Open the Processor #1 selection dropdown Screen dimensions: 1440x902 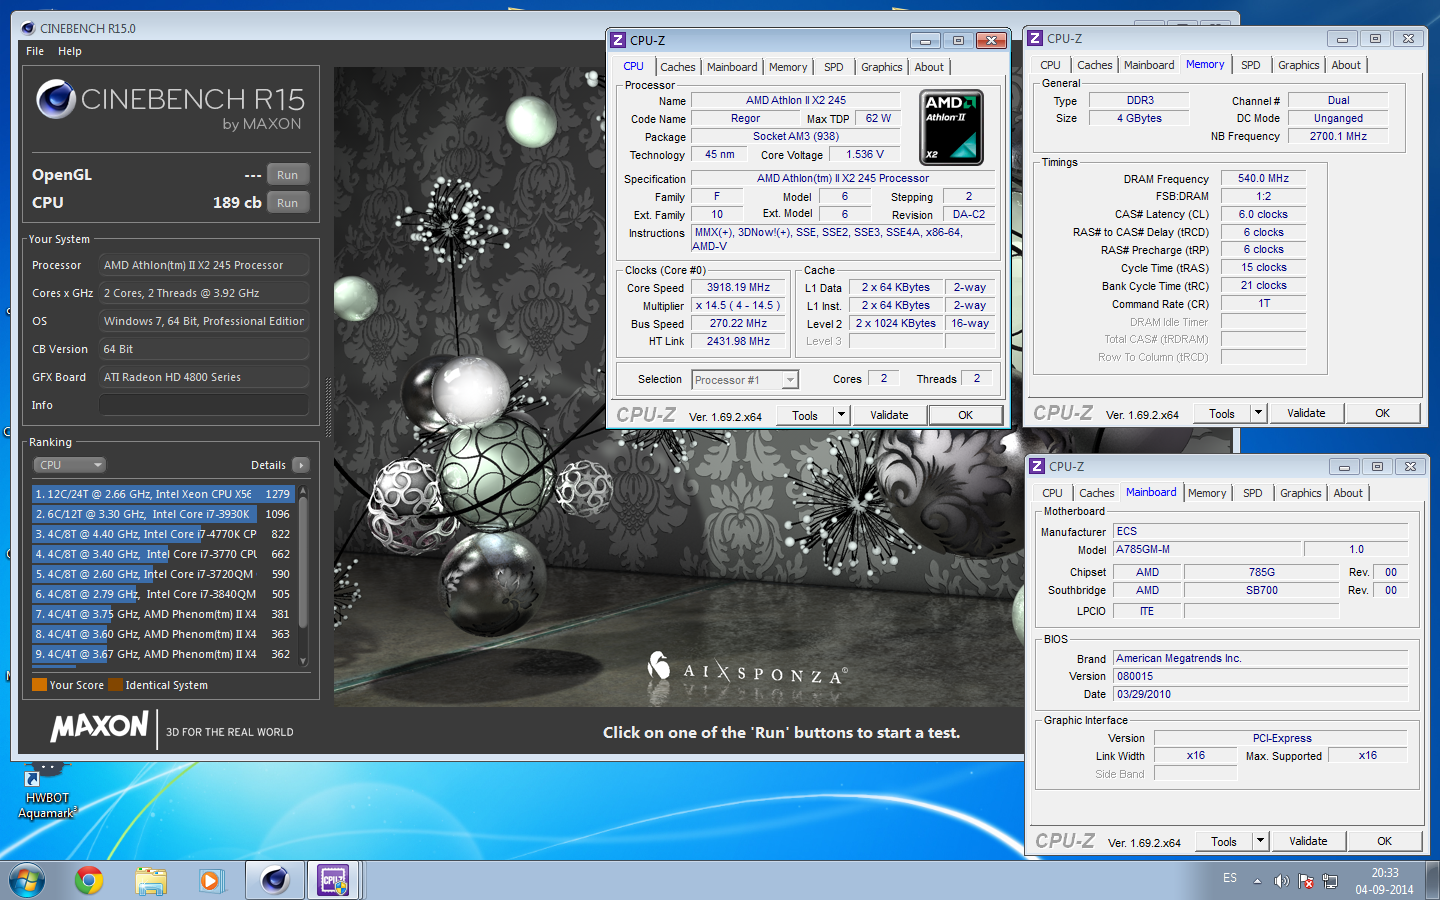(745, 380)
